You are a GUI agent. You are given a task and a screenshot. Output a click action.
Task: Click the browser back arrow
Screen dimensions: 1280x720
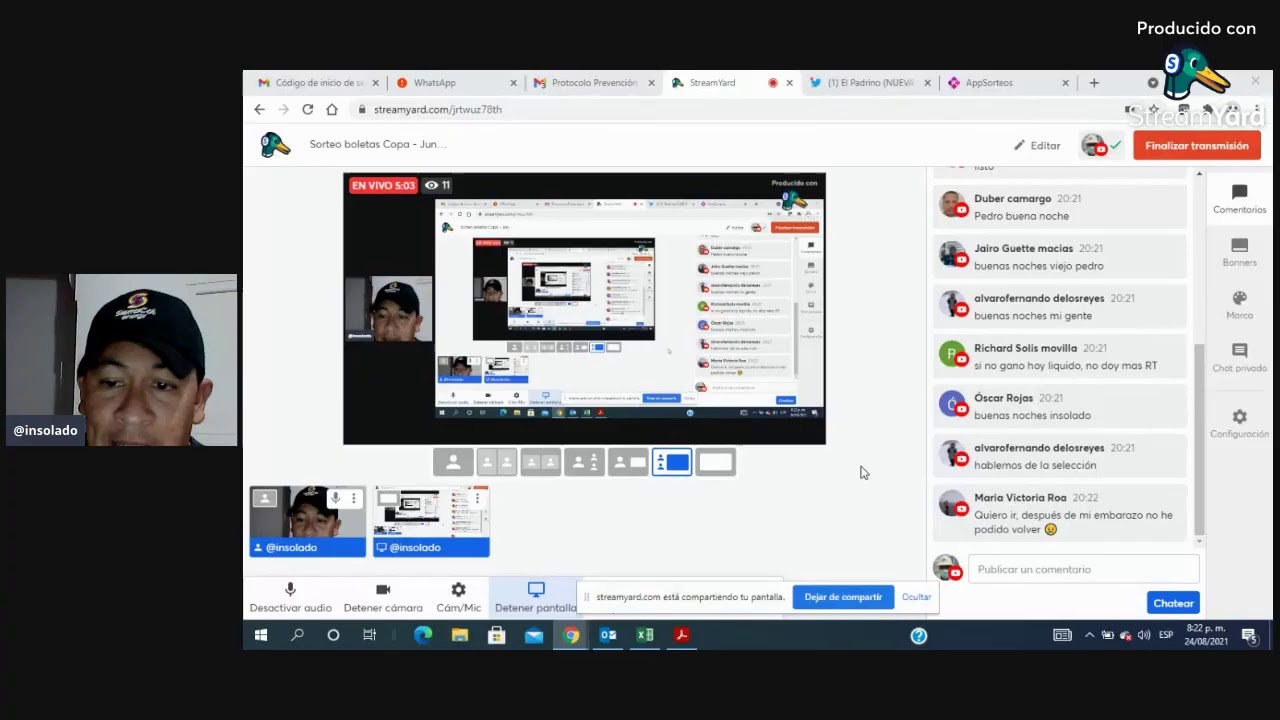(x=260, y=110)
